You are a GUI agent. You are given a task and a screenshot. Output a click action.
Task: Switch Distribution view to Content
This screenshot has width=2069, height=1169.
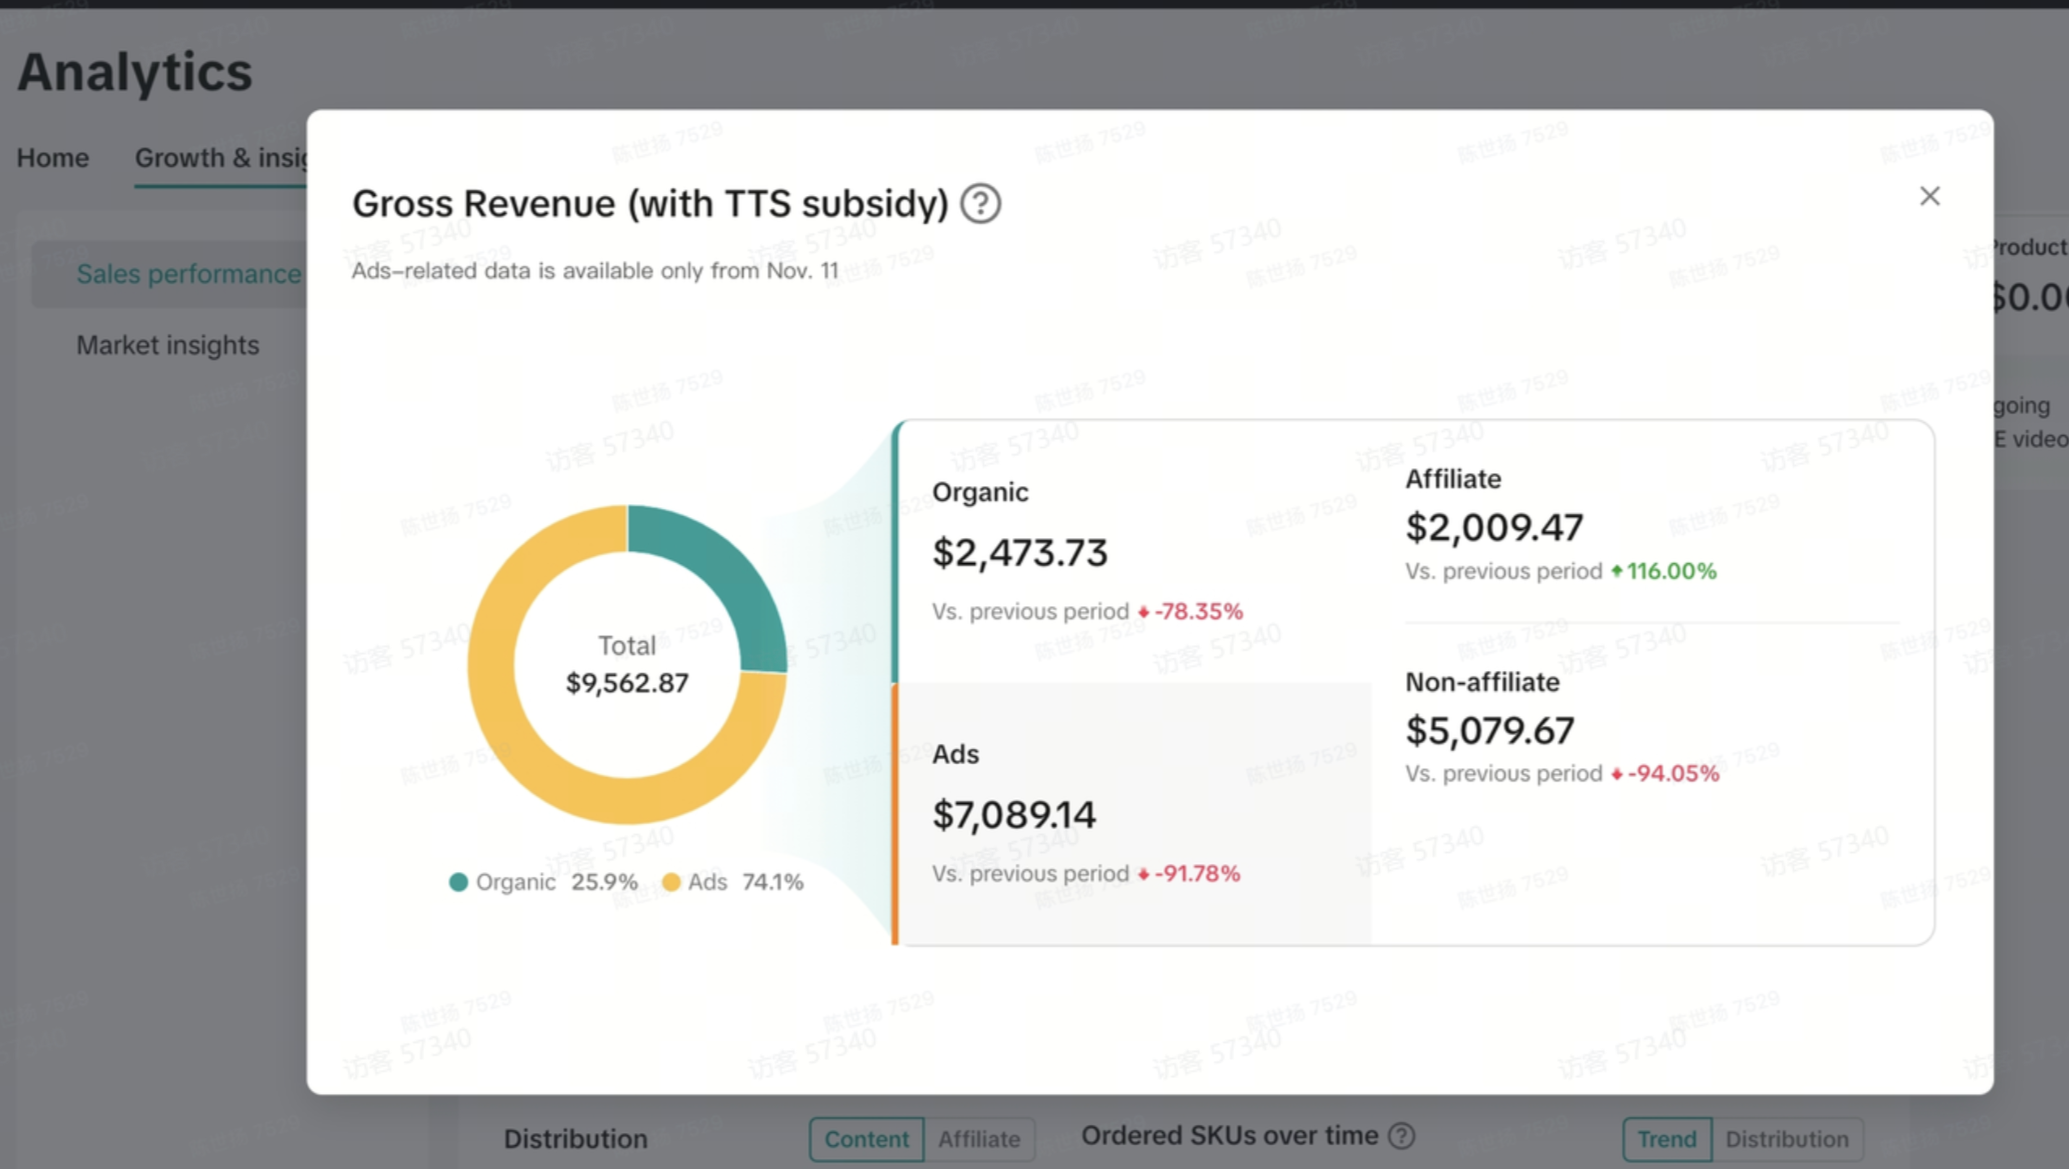866,1139
